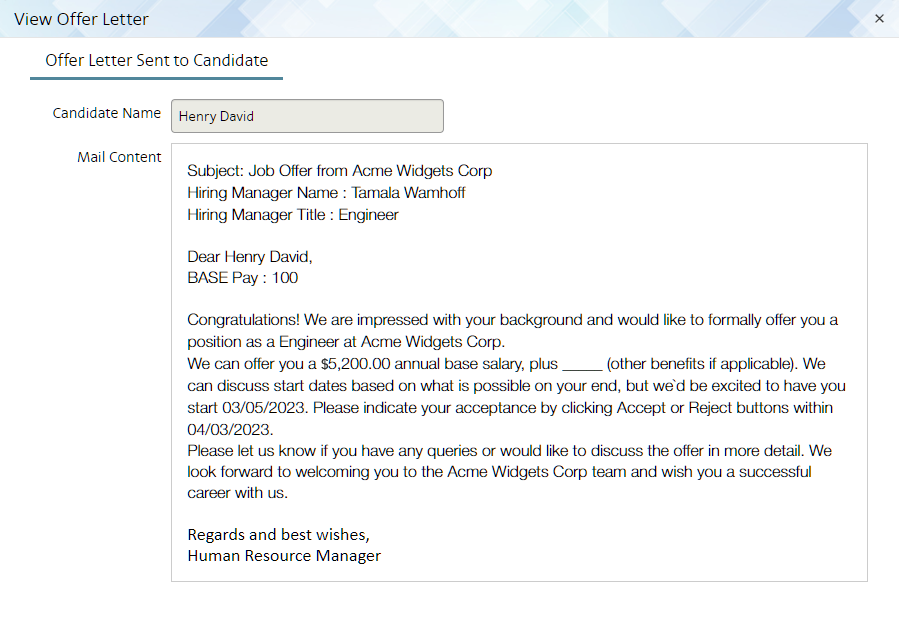This screenshot has width=899, height=617.
Task: Switch to the Offer Letter Sent to Candidate tab
Action: 155,61
